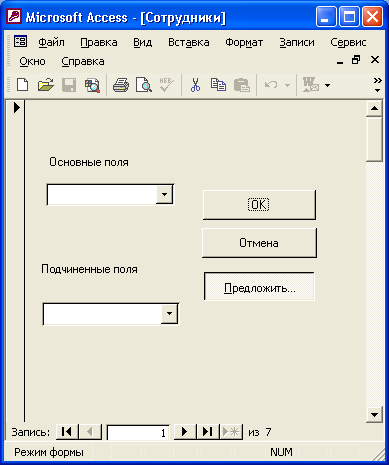The width and height of the screenshot is (389, 465).
Task: Click the OK button
Action: click(259, 205)
